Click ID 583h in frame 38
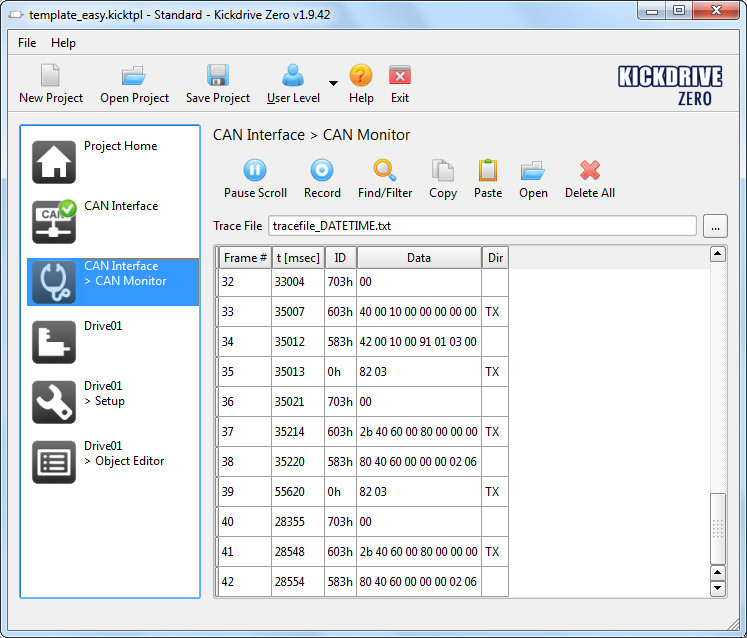This screenshot has height=638, width=747. (340, 462)
